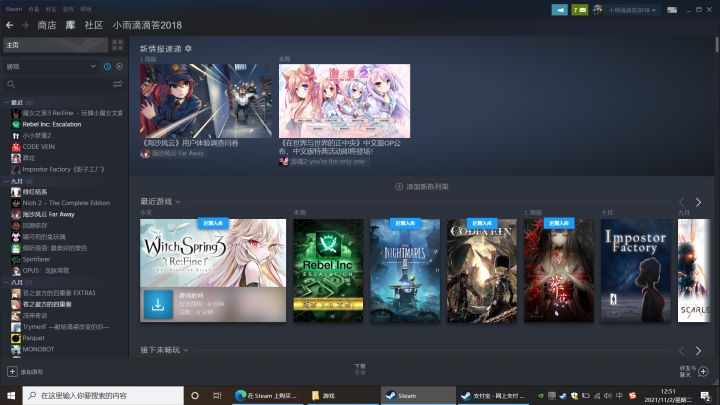Image resolution: width=720 pixels, height=405 pixels.
Task: Click the Windows taskbar search box
Action: 103,395
